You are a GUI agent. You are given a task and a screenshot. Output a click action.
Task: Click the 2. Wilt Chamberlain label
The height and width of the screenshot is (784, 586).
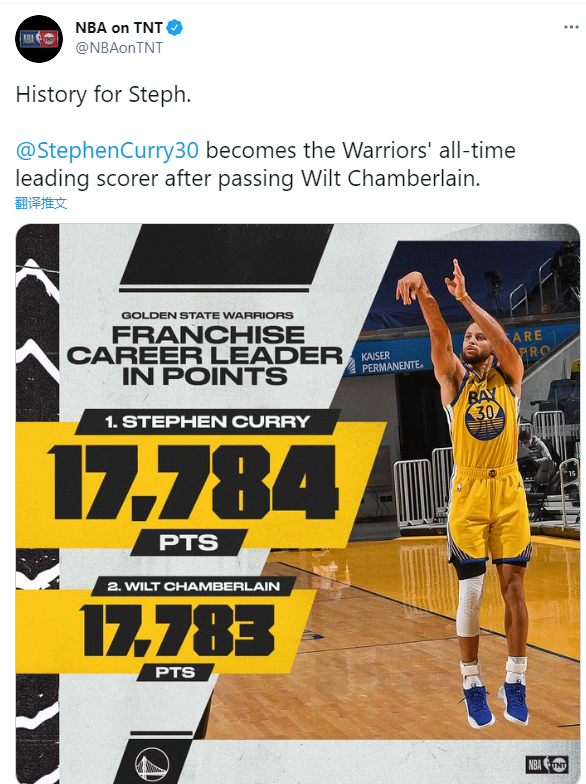[194, 586]
